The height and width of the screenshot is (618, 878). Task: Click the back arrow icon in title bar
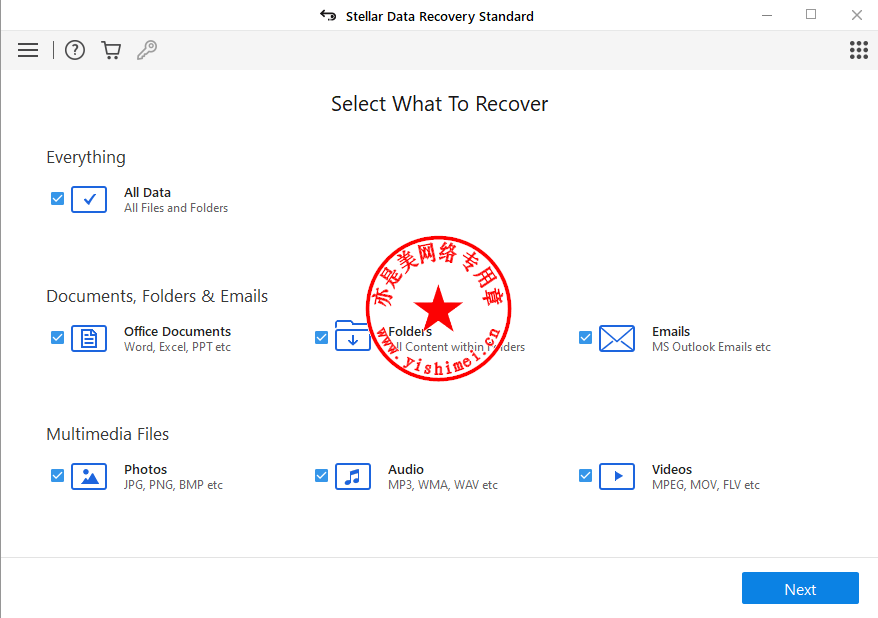(x=328, y=16)
